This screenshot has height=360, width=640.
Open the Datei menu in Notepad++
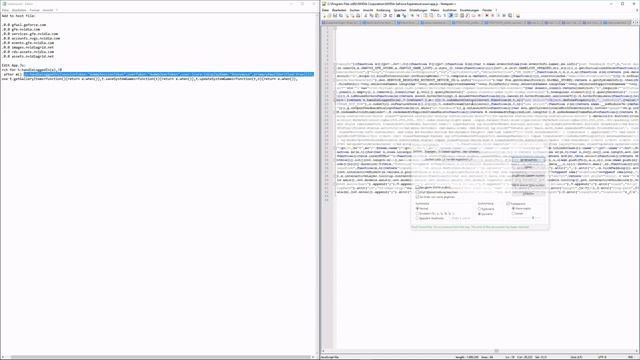coord(325,10)
